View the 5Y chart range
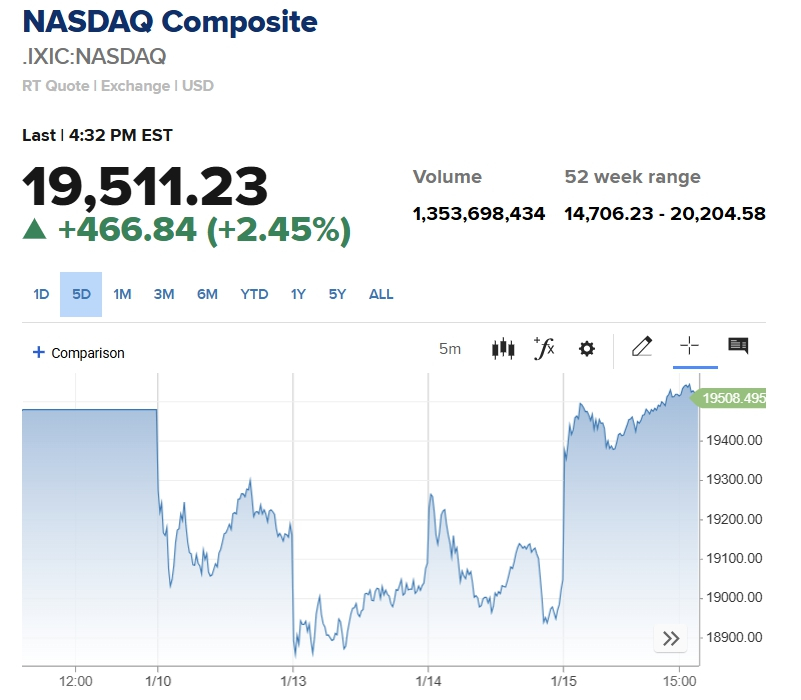 337,294
